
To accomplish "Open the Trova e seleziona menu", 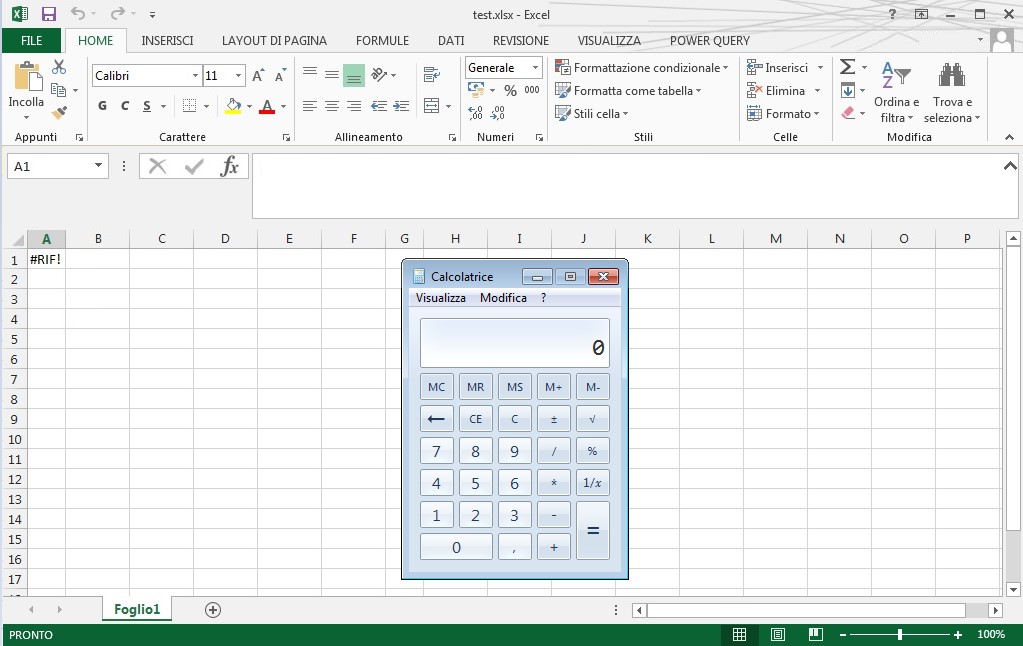I will [952, 93].
